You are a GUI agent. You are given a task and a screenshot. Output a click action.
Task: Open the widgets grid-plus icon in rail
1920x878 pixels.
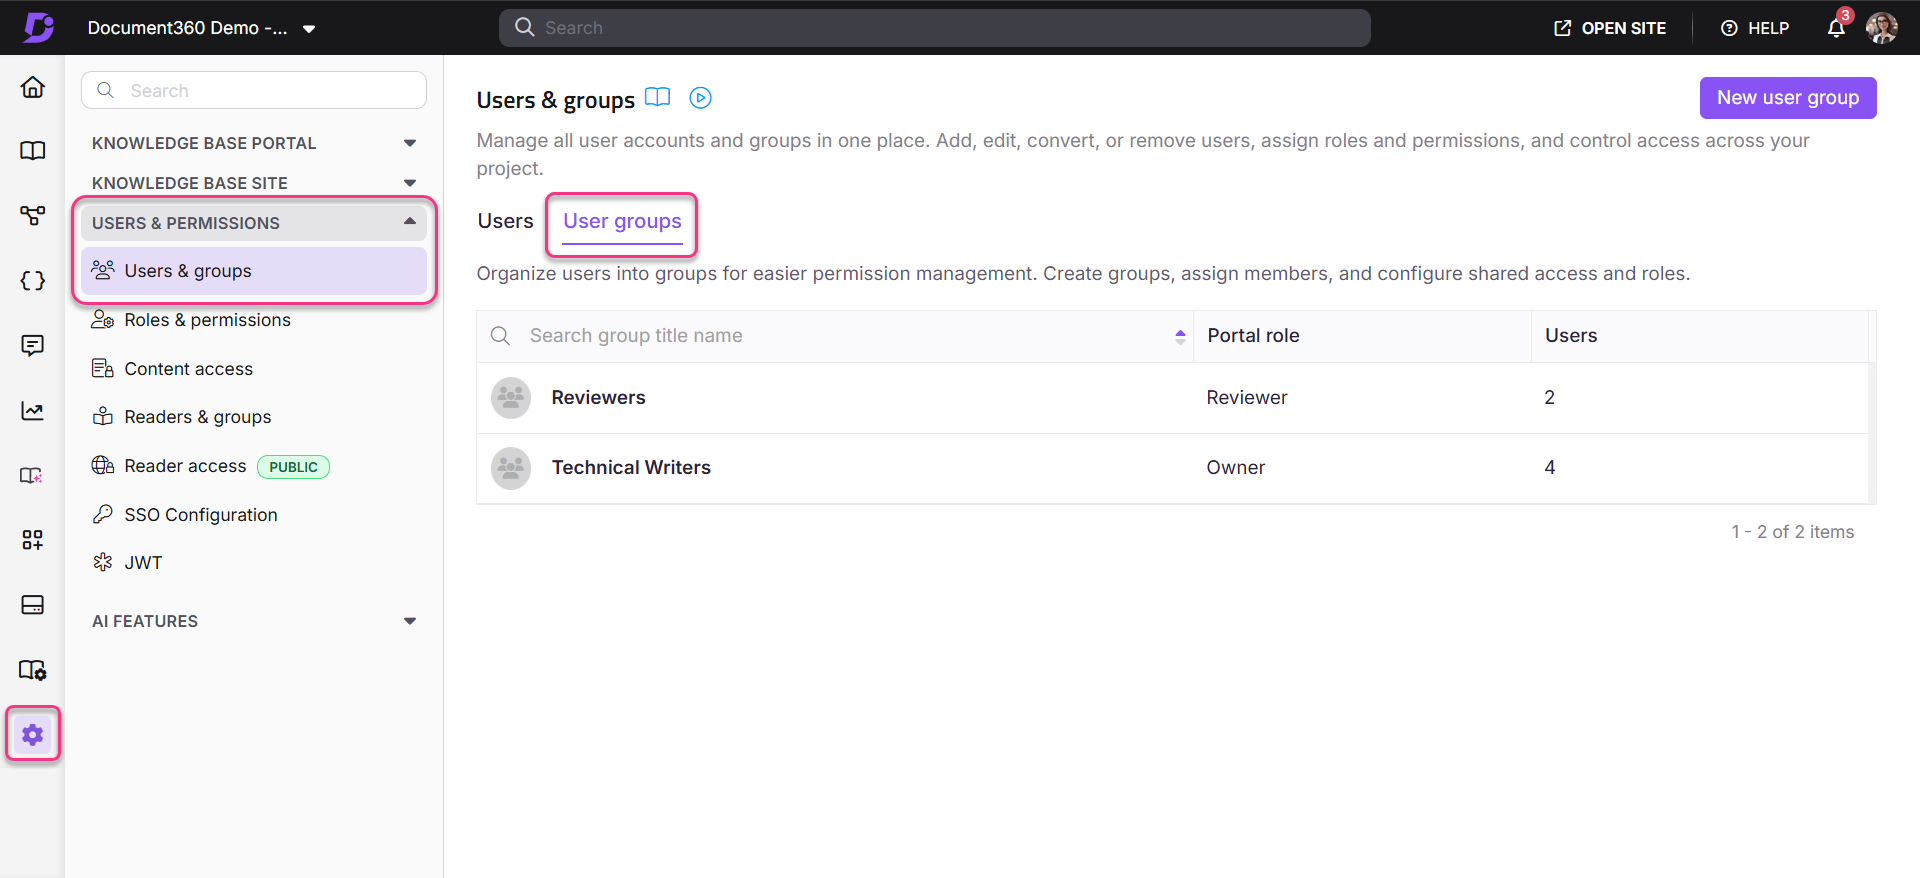tap(33, 540)
